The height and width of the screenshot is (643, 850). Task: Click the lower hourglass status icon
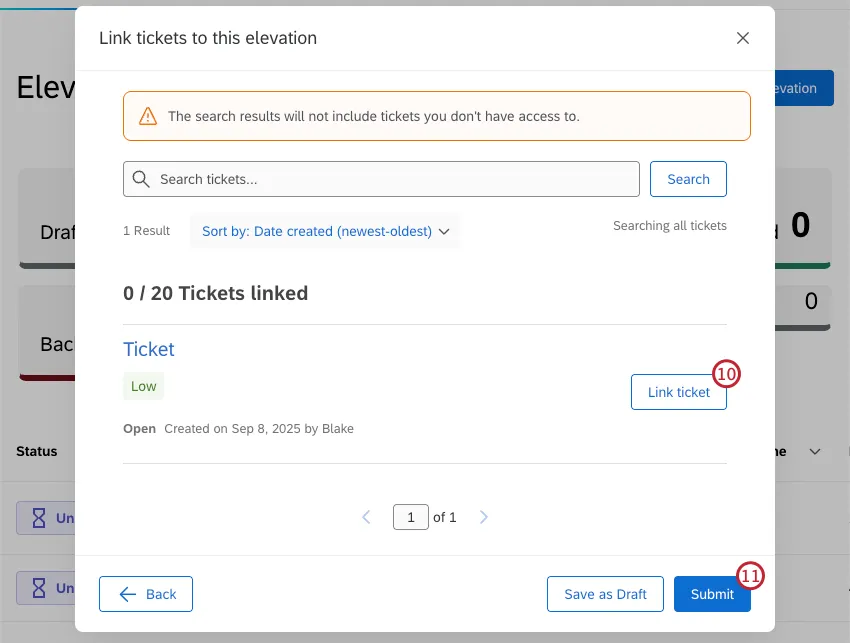[x=39, y=588]
